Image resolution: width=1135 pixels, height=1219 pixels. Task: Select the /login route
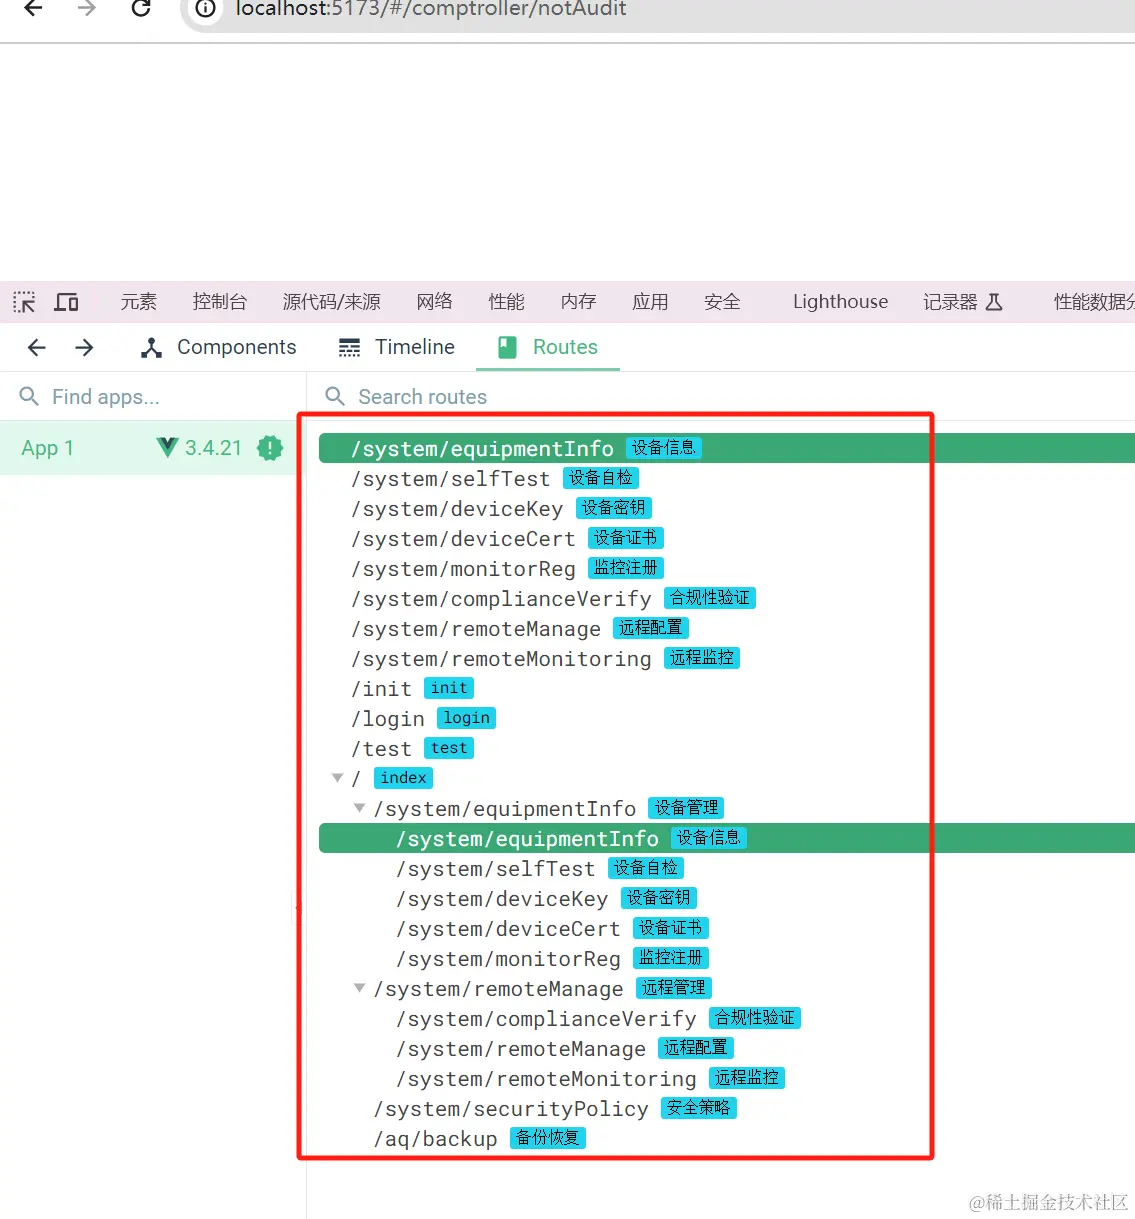(x=727, y=718)
